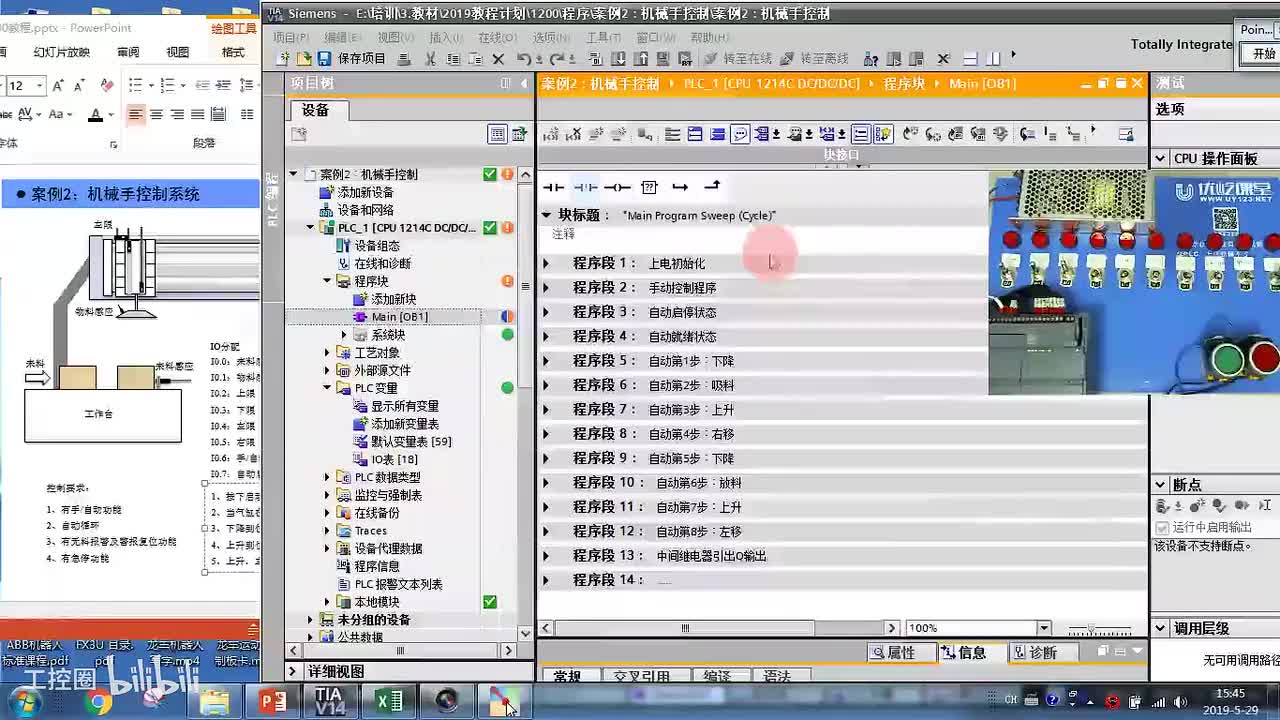
Task: Open 设备组态 in project tree
Action: tap(377, 246)
